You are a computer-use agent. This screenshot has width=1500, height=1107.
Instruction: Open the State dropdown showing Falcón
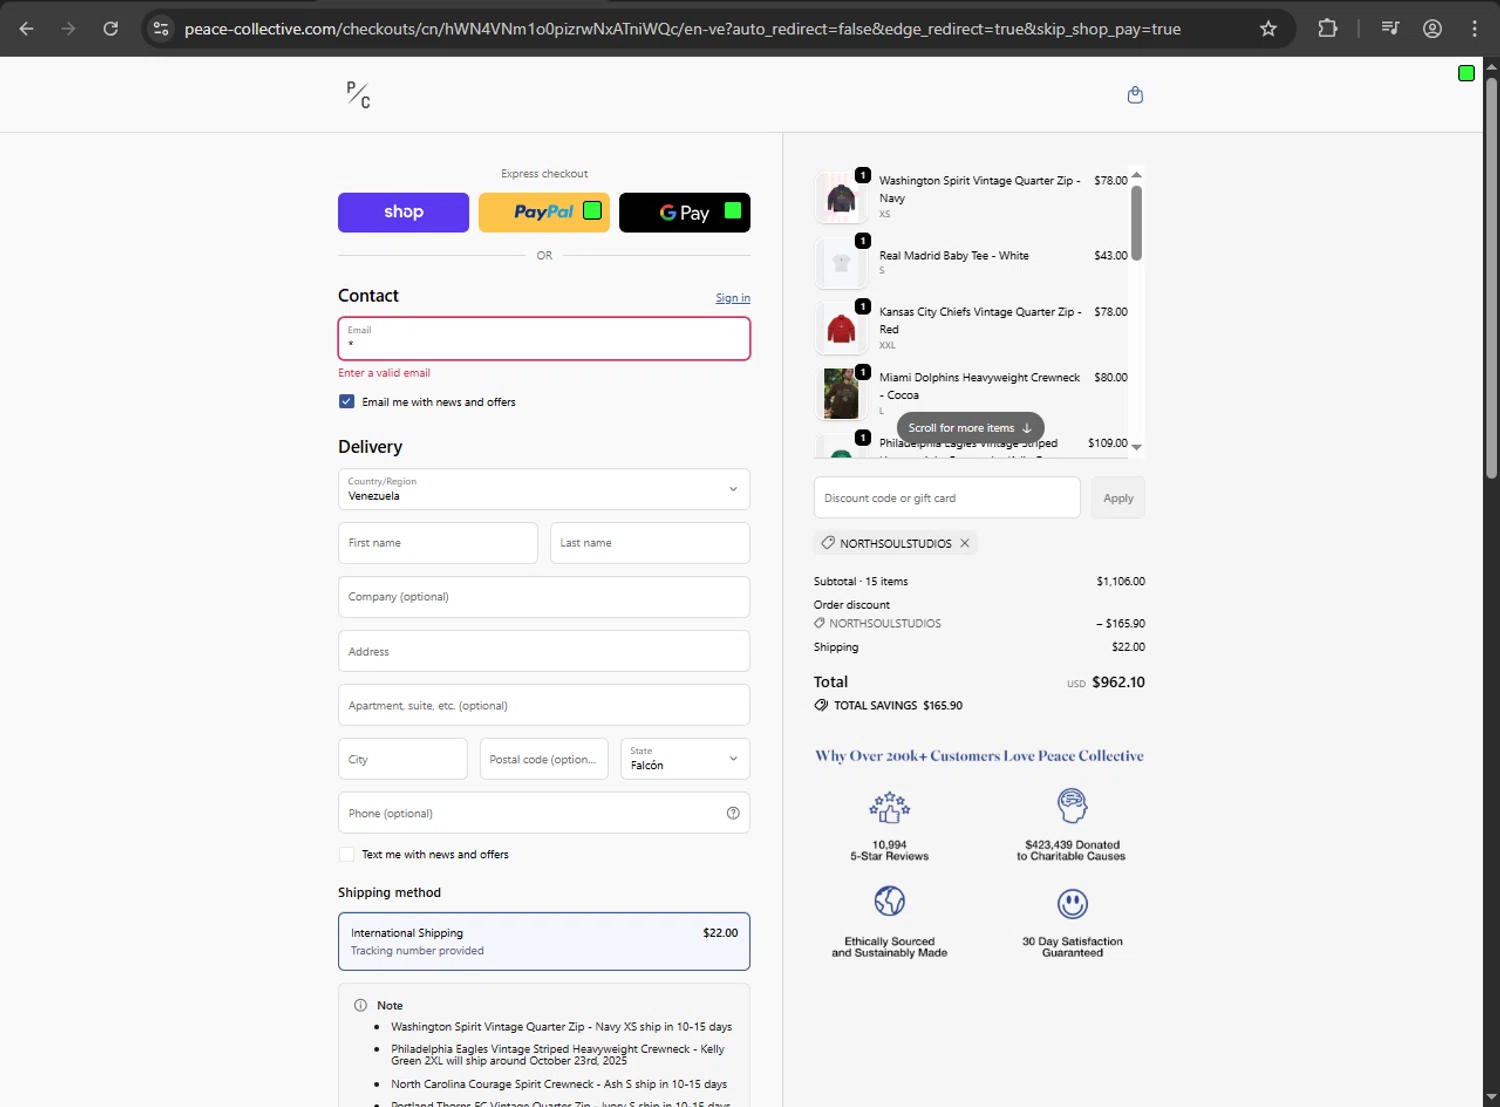click(685, 758)
